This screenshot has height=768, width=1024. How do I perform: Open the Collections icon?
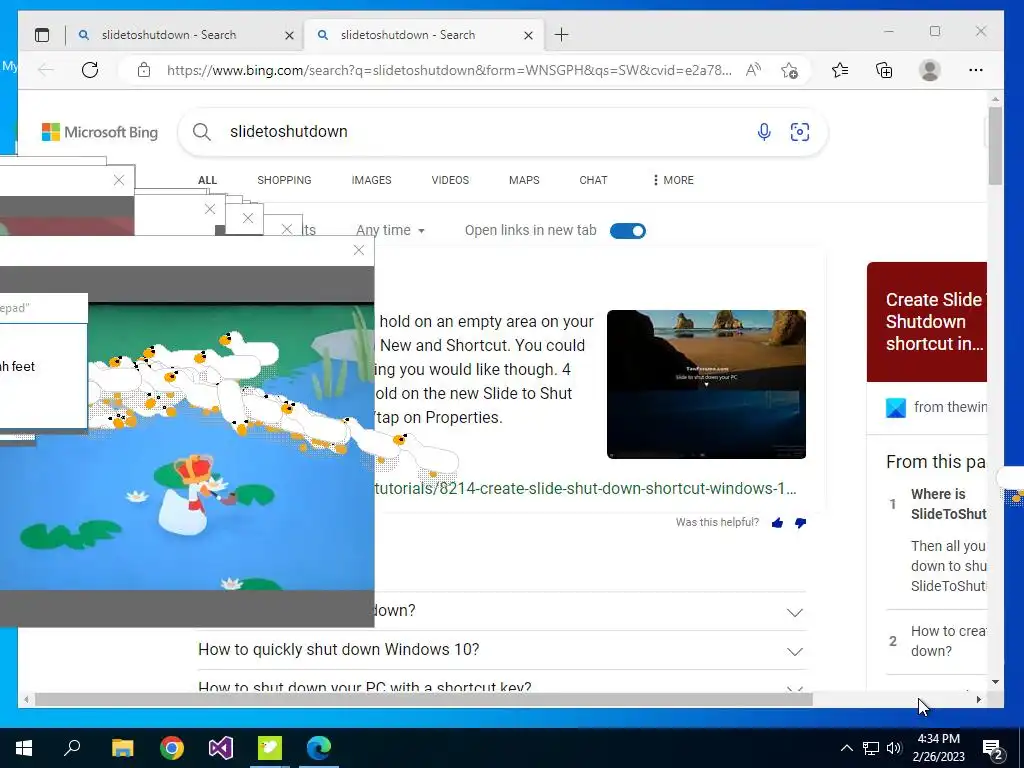884,70
